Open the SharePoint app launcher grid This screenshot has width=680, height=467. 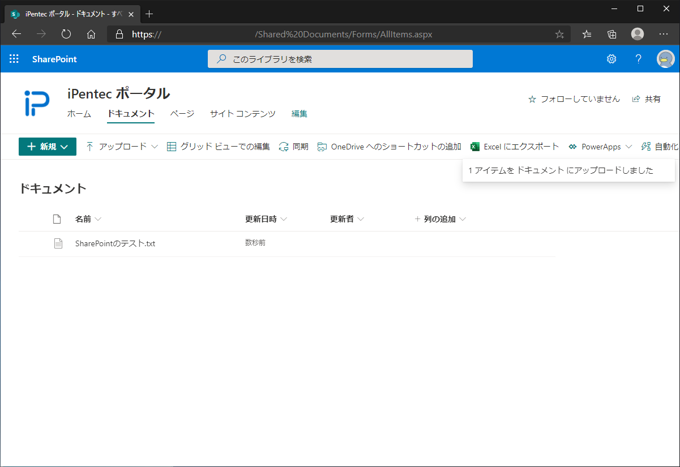[14, 59]
